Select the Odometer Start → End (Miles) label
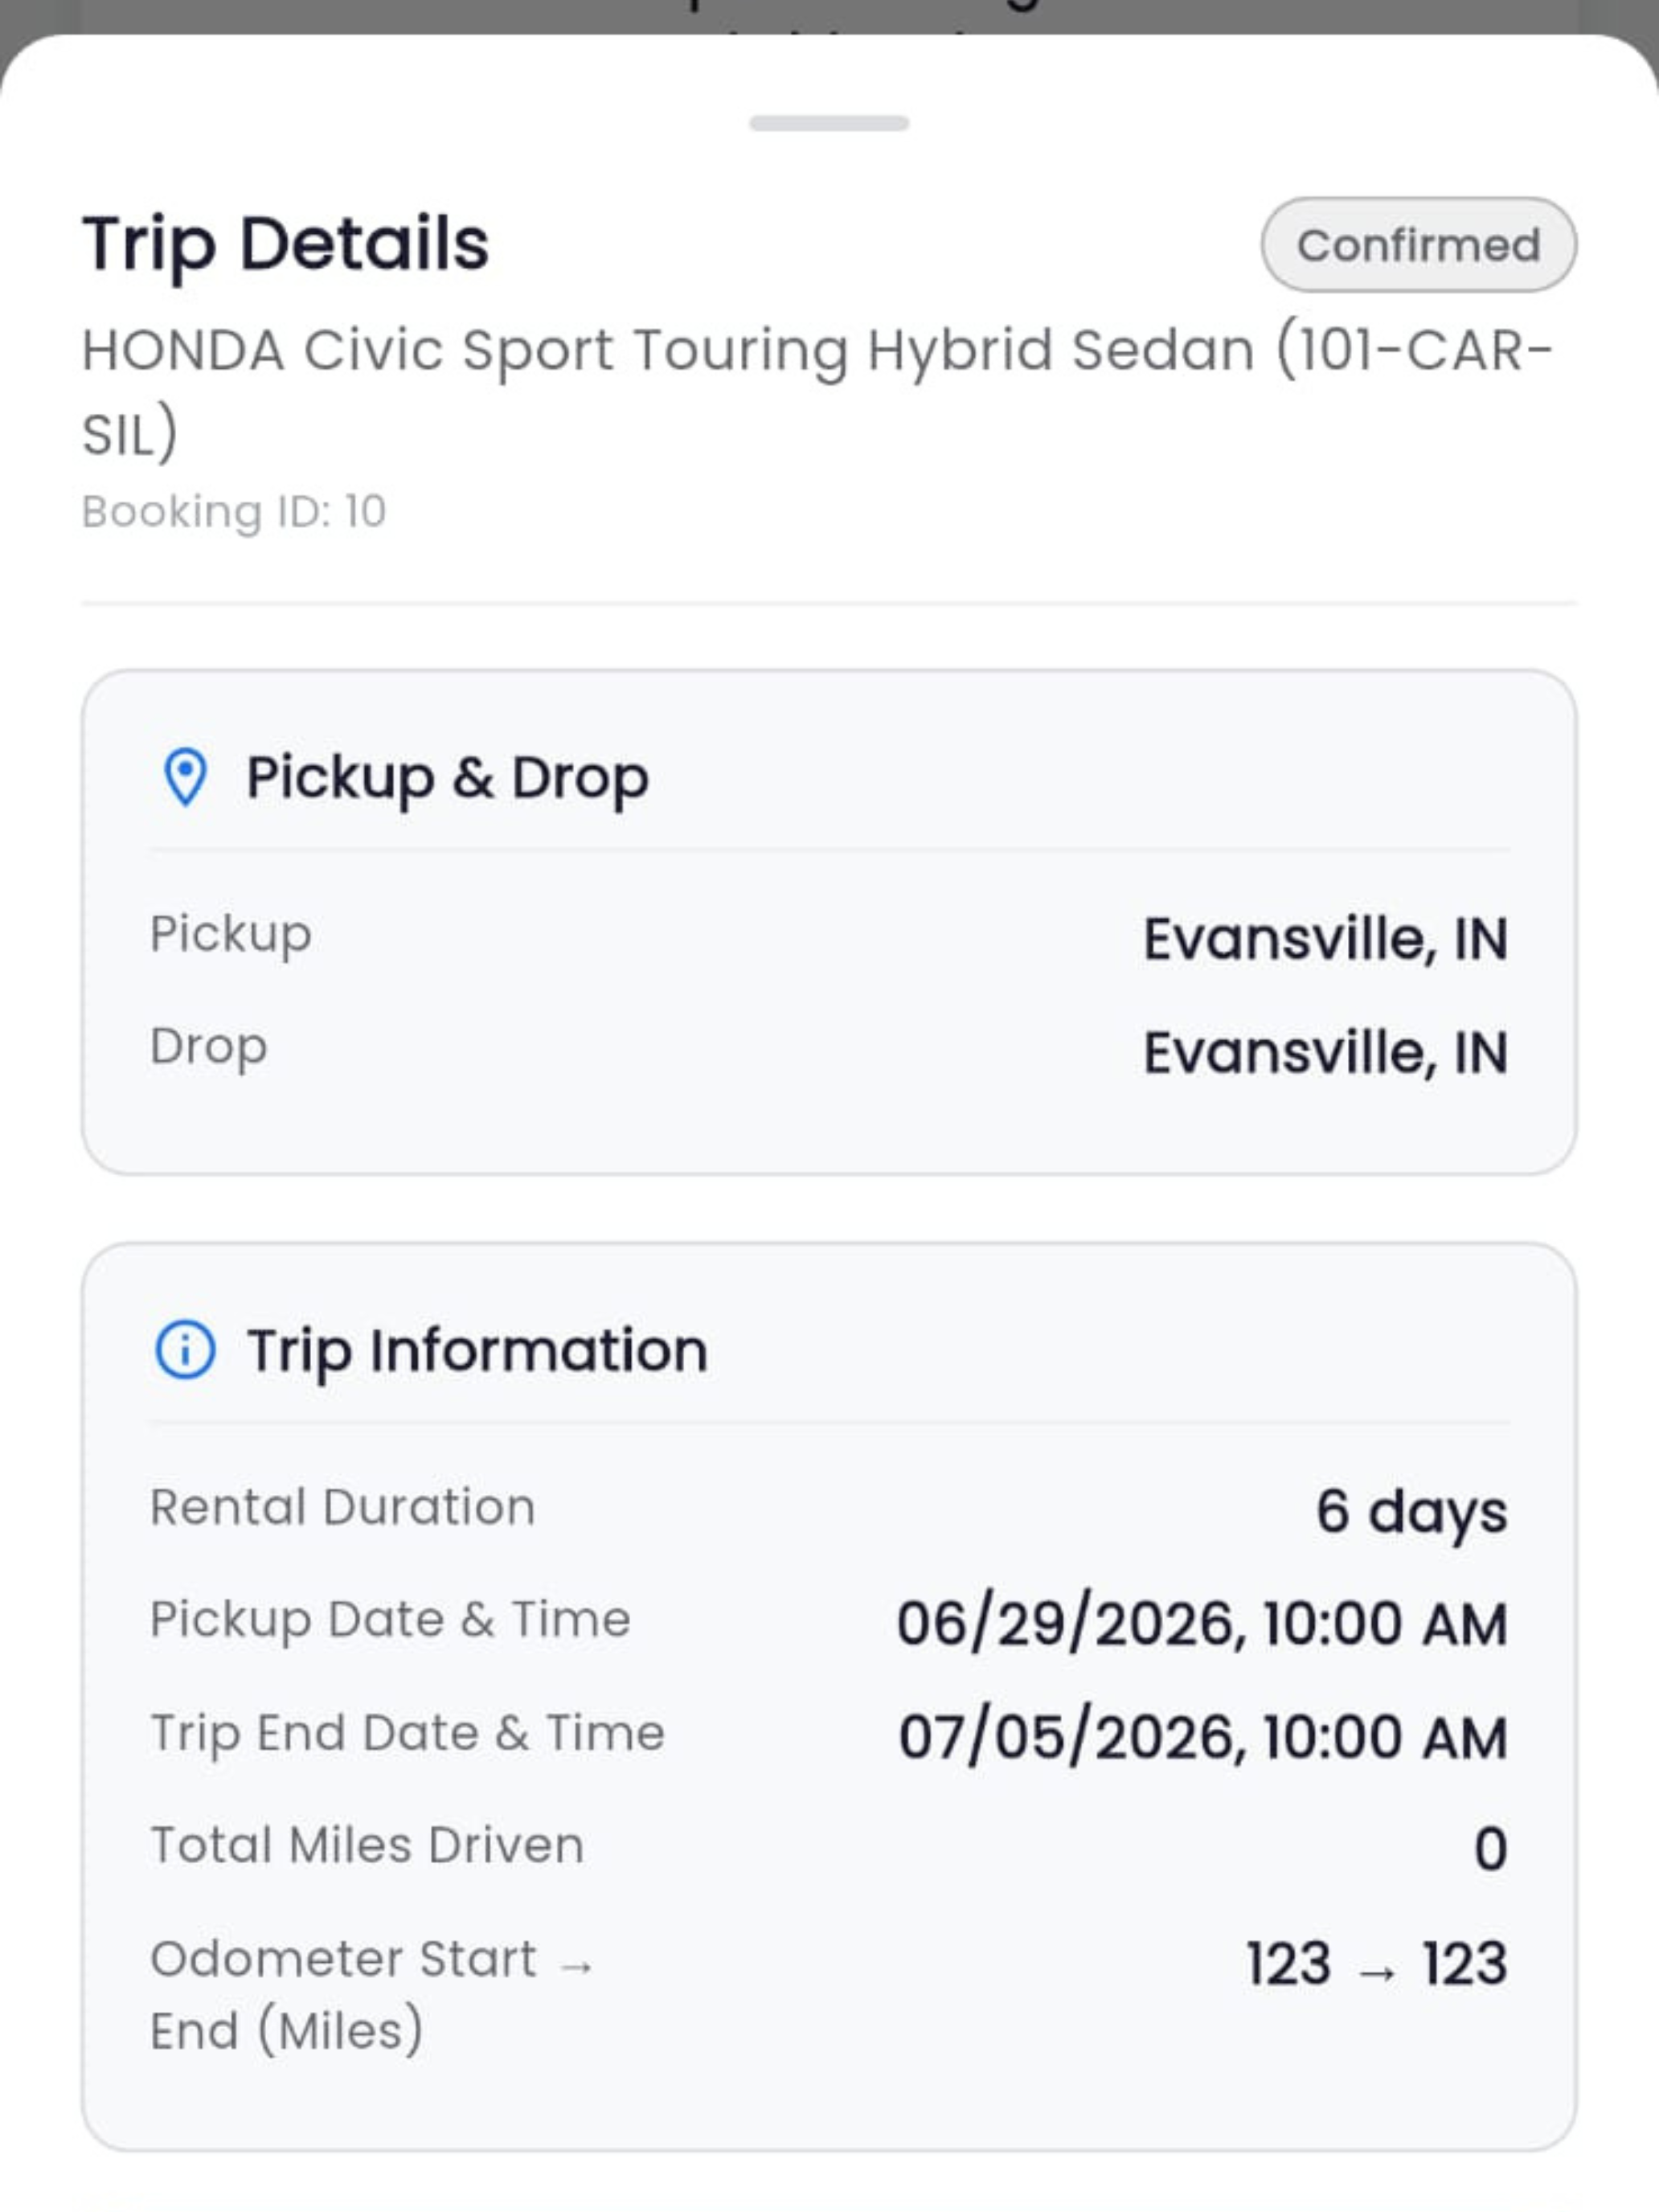 373,1995
